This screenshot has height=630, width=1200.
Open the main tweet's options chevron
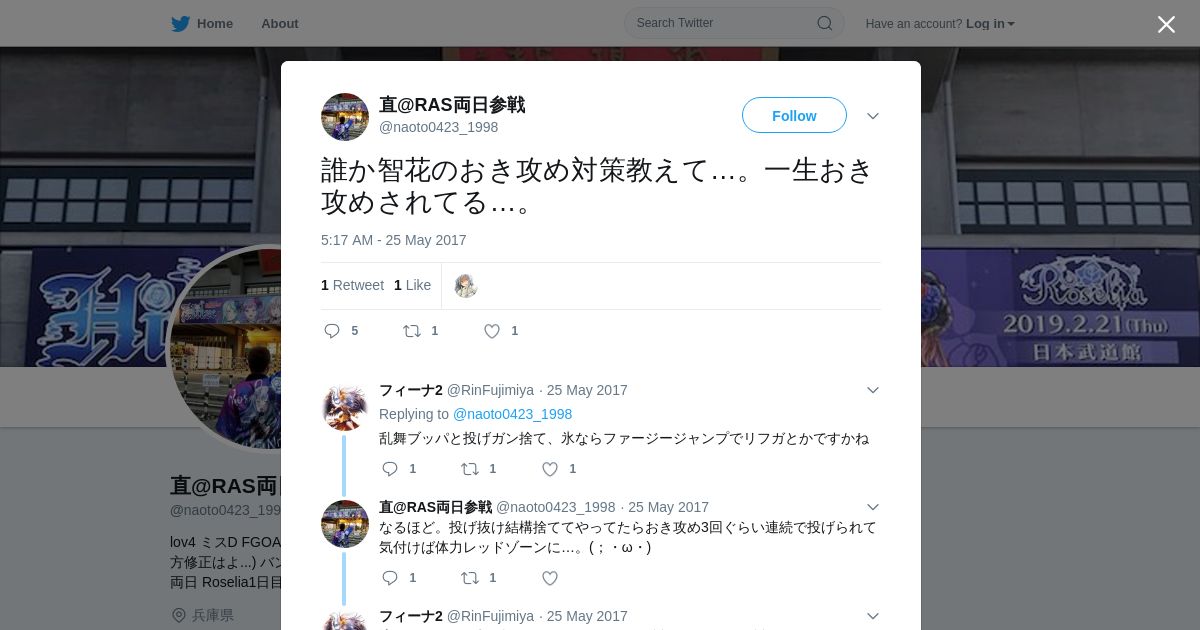click(873, 116)
